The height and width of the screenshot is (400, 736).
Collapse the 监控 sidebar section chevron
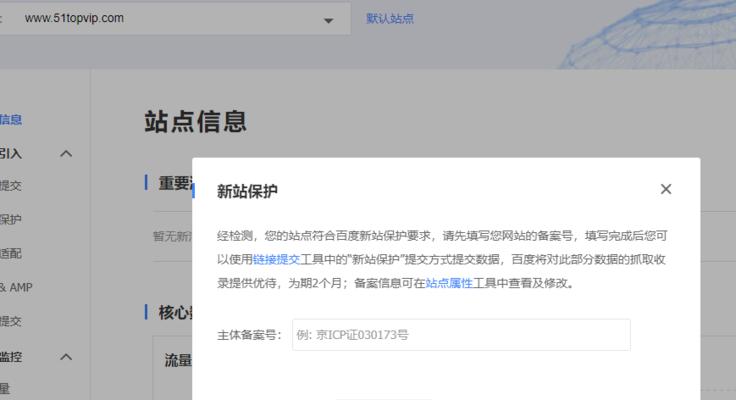[x=66, y=357]
